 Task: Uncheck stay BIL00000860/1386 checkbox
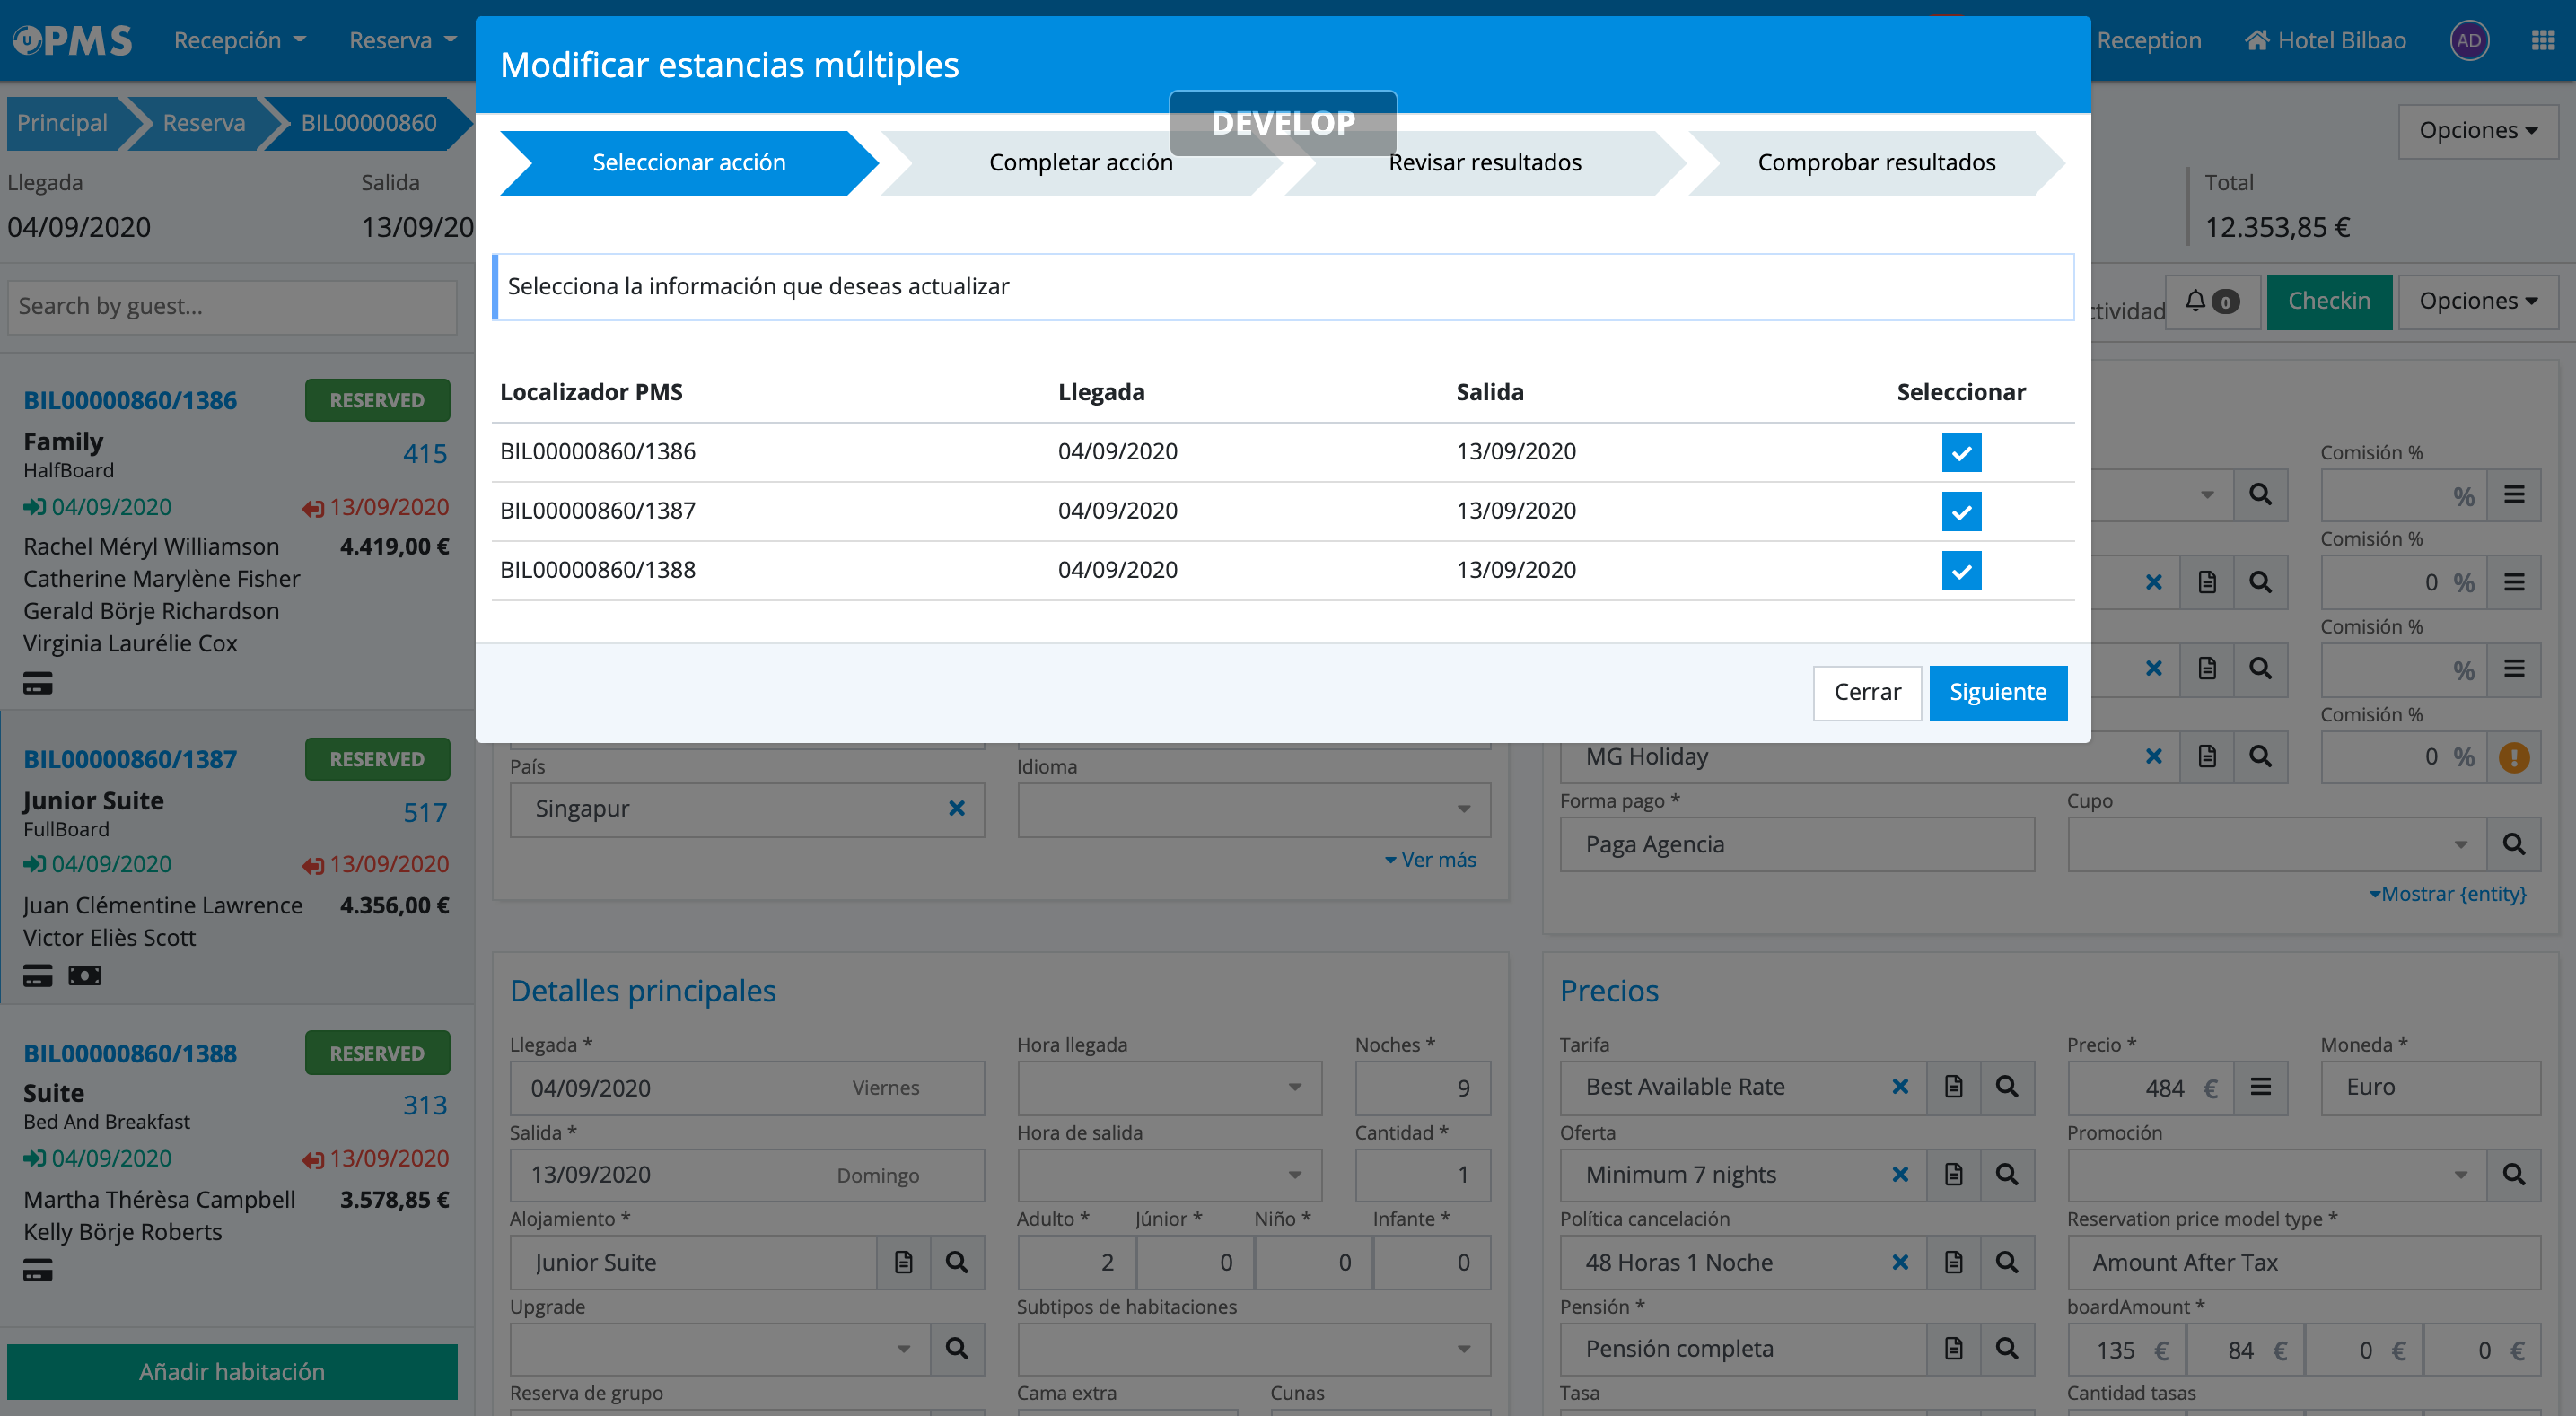1961,452
